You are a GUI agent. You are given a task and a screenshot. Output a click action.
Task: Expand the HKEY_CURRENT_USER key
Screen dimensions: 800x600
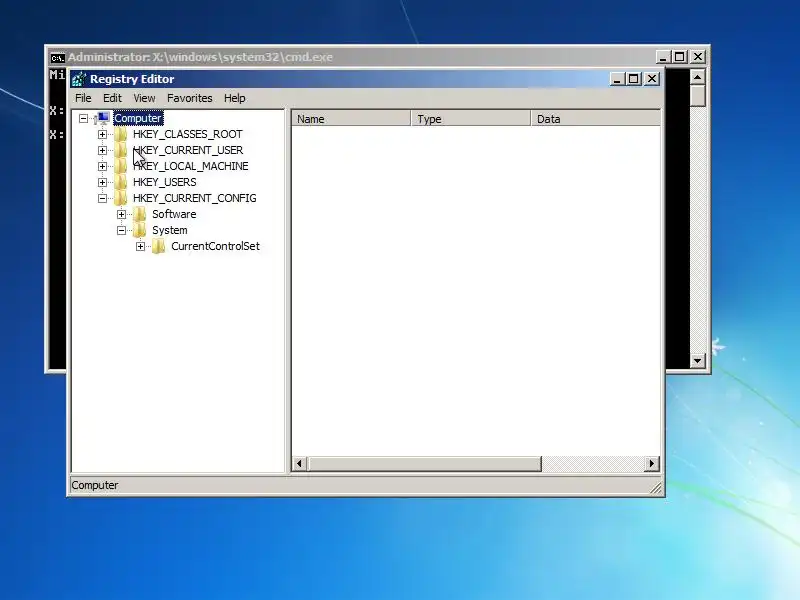pyautogui.click(x=102, y=150)
